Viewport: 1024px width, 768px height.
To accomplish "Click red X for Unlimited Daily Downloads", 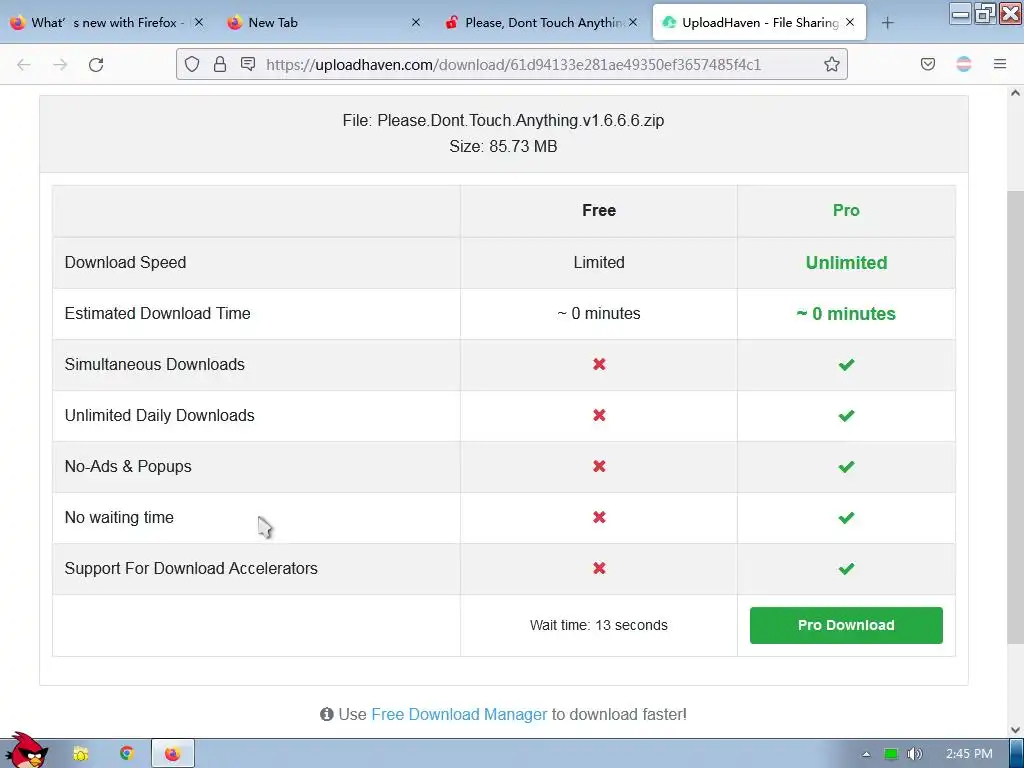I will click(599, 415).
